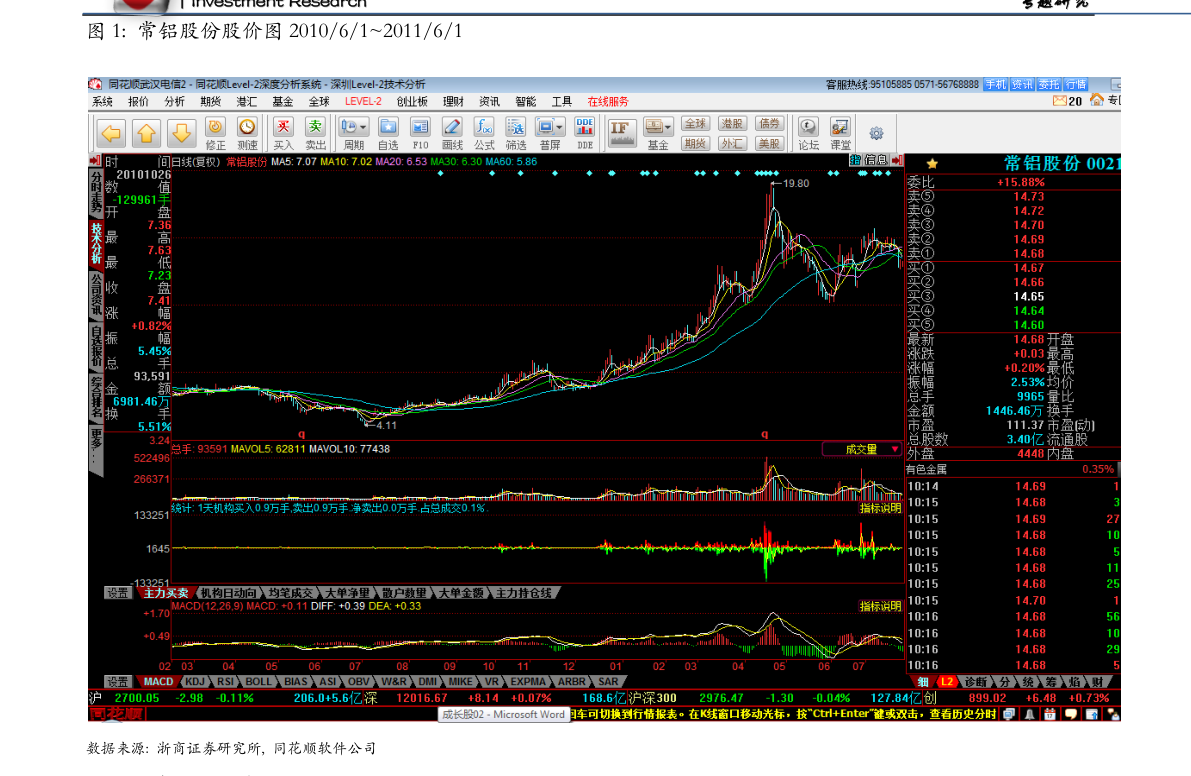Image resolution: width=1191 pixels, height=776 pixels.
Task: Open the 论坛 forum icon
Action: 808,133
